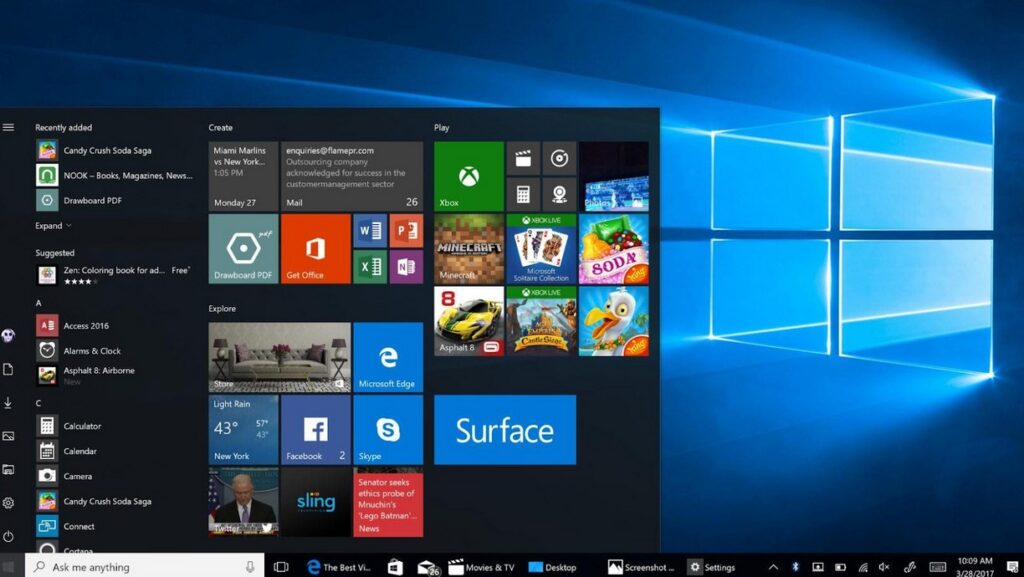Click the Explore group header
The image size is (1024, 577).
point(222,309)
